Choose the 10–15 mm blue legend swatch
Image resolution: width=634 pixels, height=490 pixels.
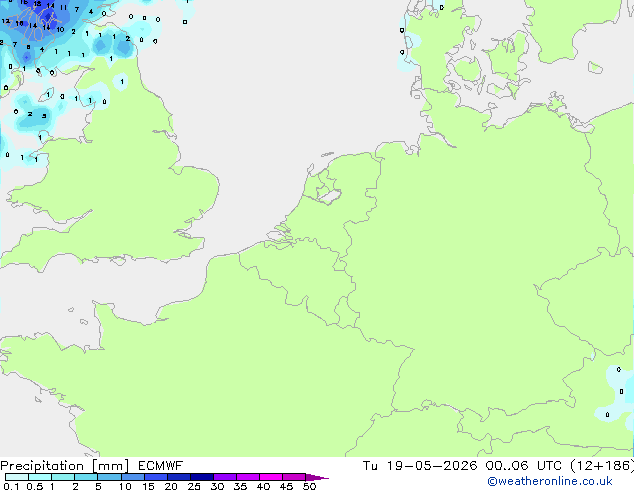[132, 477]
